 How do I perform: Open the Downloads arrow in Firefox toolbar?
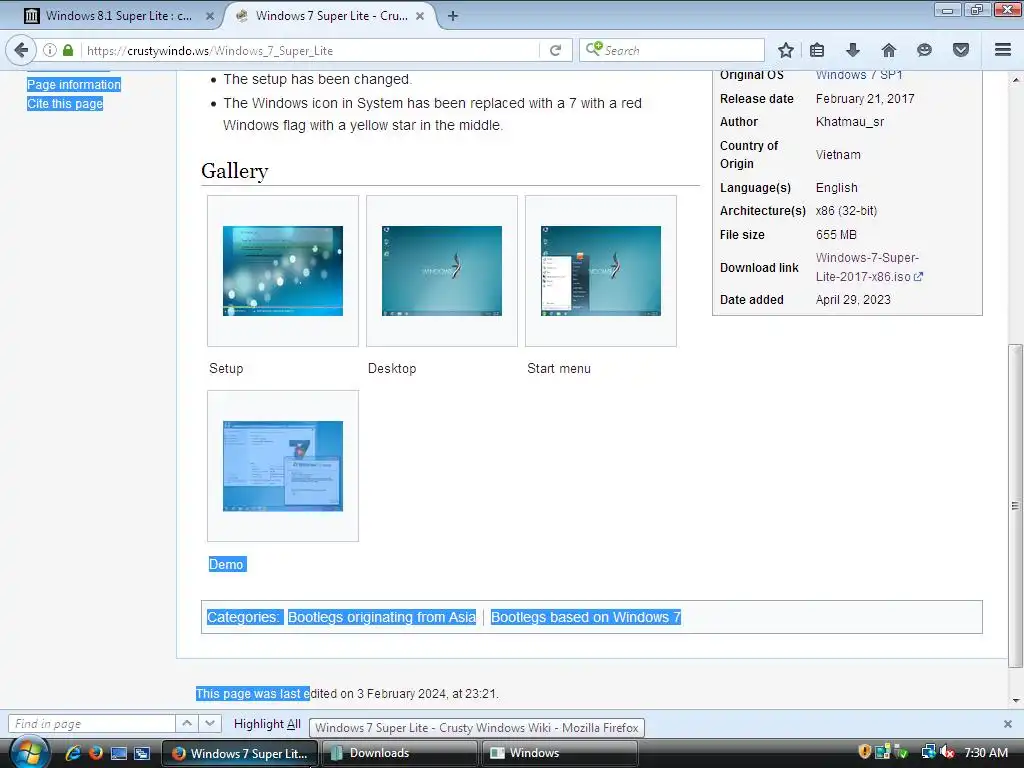tap(853, 50)
